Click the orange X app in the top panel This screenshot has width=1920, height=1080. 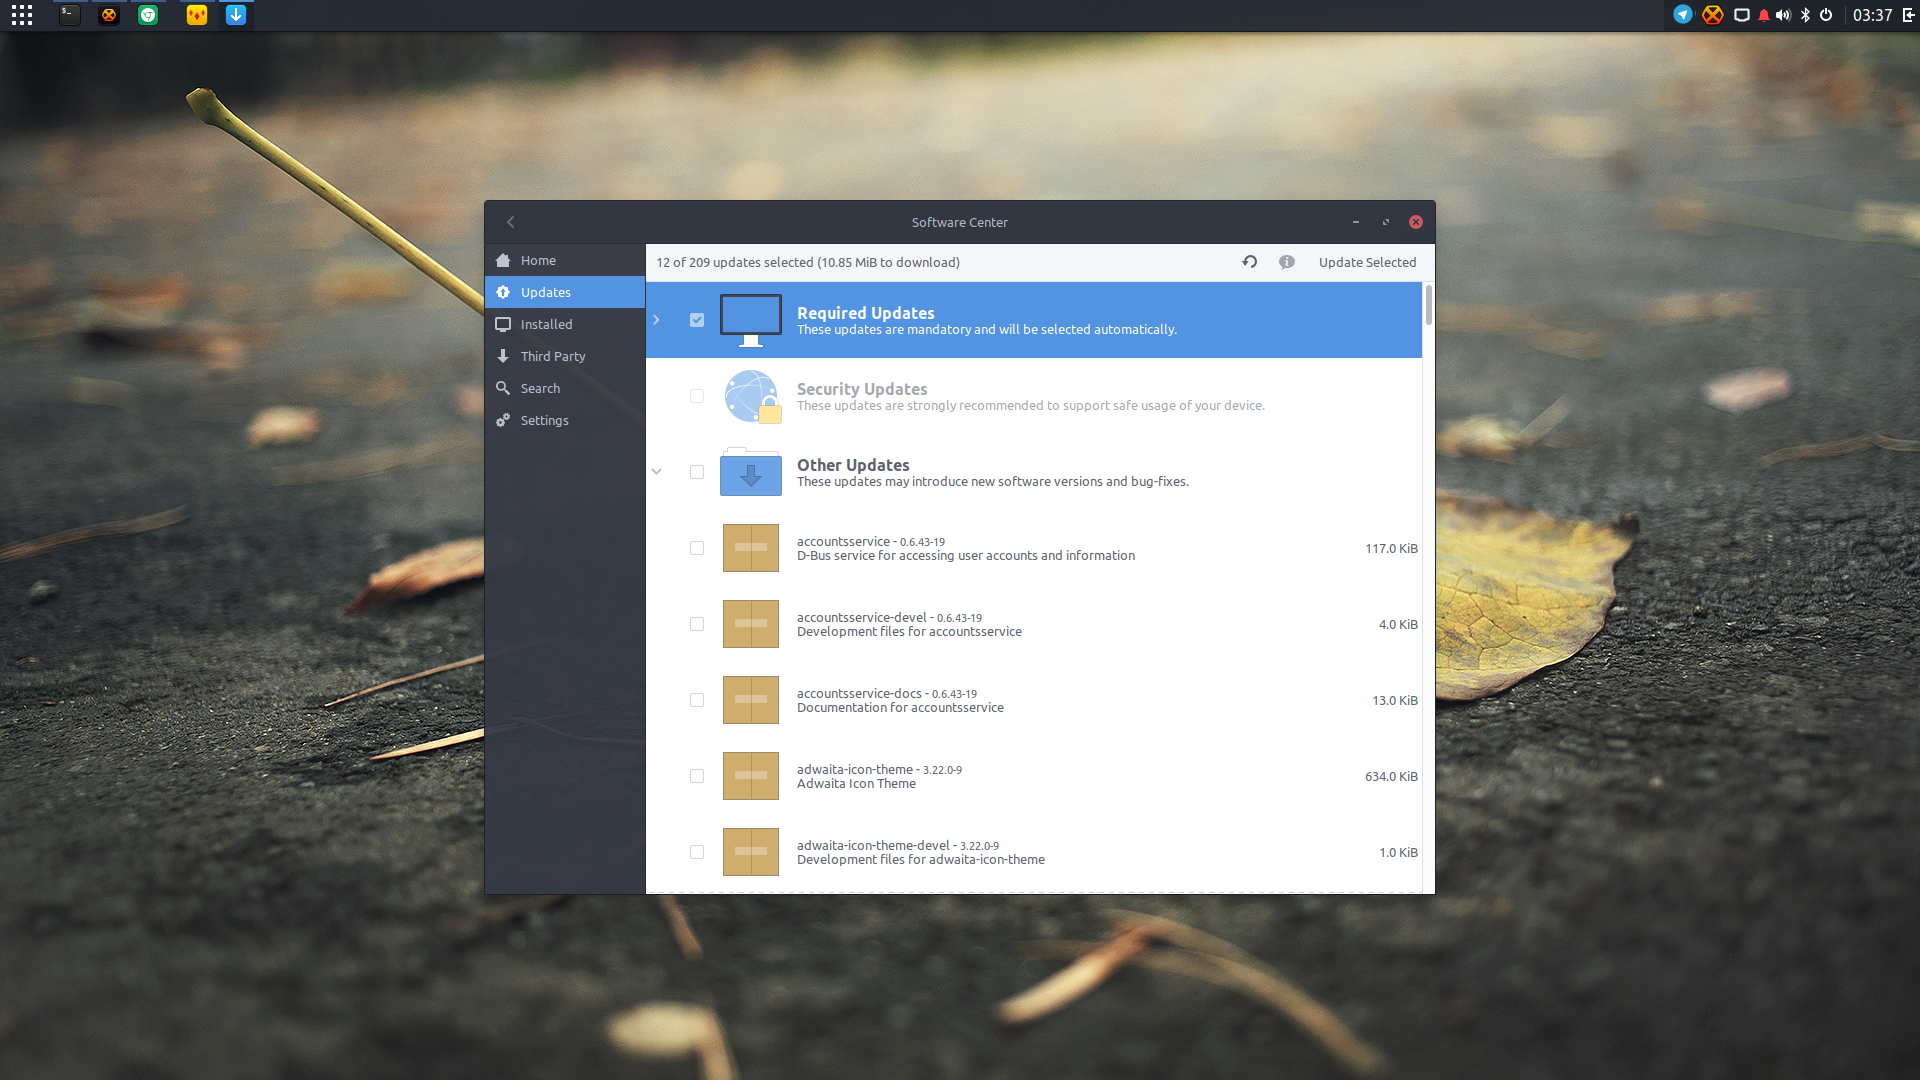pos(109,15)
